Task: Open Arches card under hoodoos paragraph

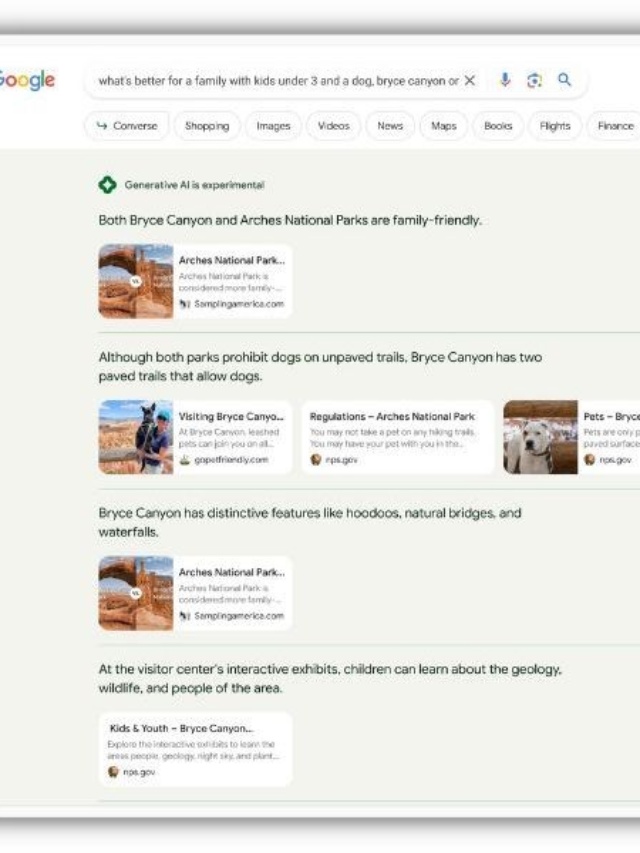Action: click(195, 594)
